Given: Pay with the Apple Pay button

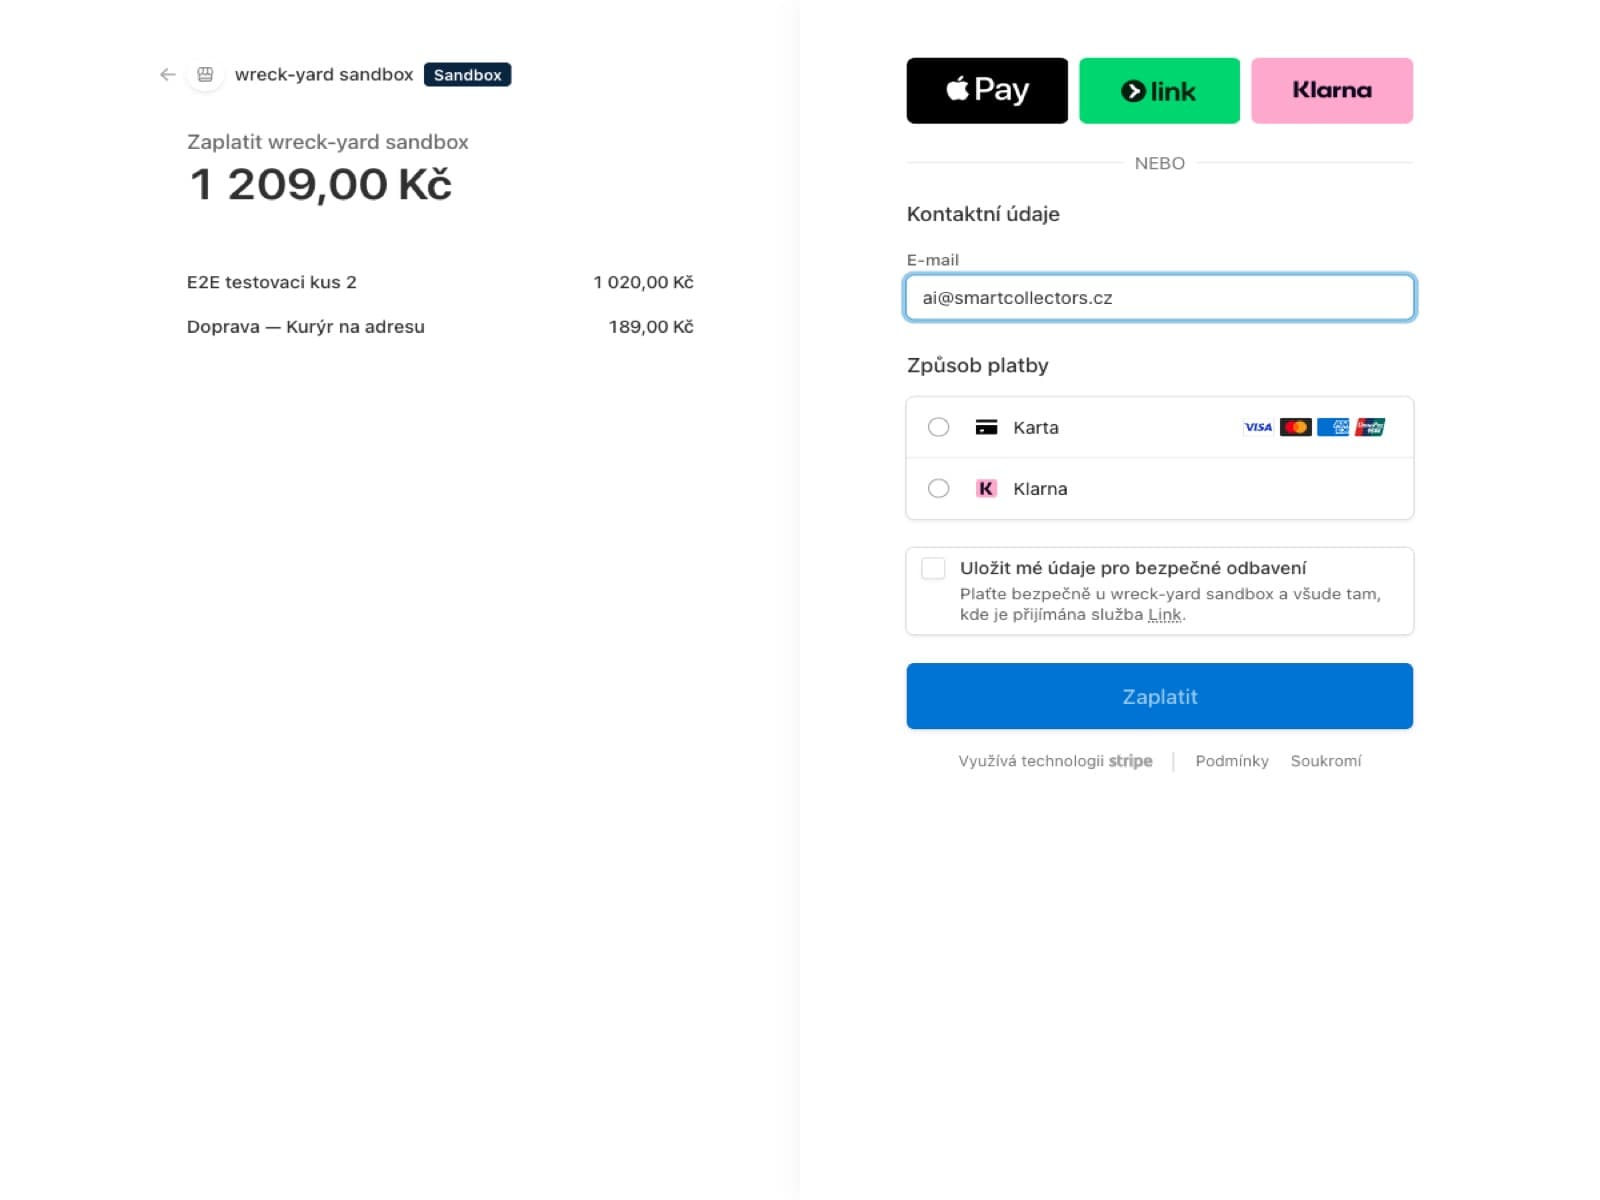Looking at the screenshot, I should 987,91.
